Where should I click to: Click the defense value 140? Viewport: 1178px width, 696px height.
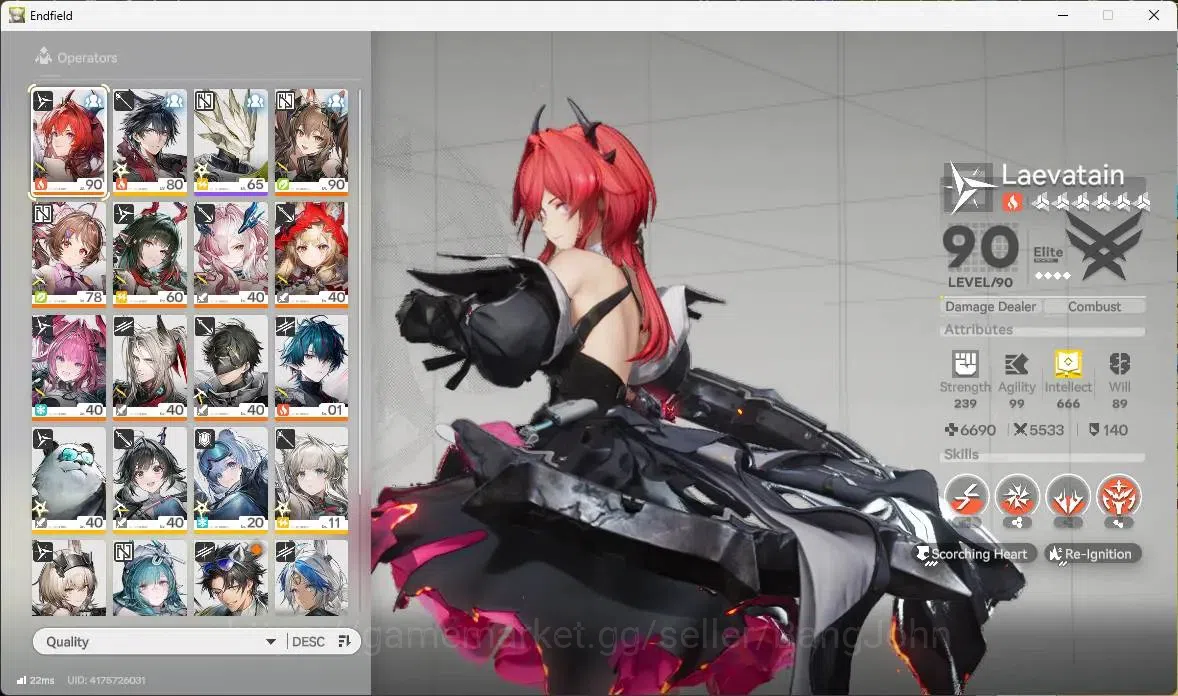pyautogui.click(x=1108, y=430)
